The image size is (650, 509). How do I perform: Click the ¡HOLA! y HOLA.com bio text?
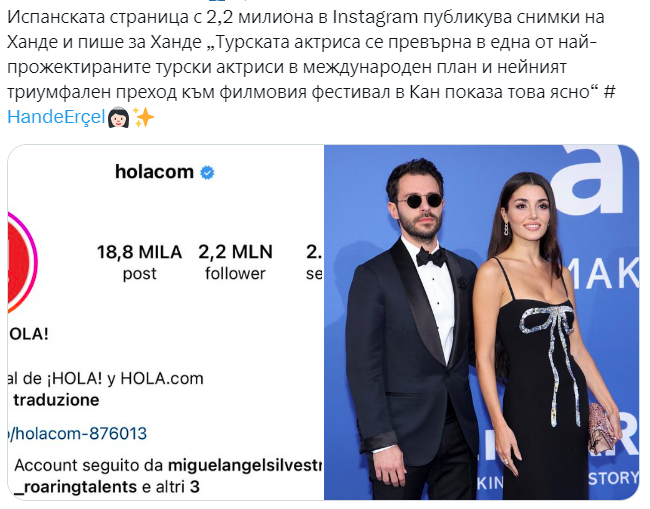[106, 378]
